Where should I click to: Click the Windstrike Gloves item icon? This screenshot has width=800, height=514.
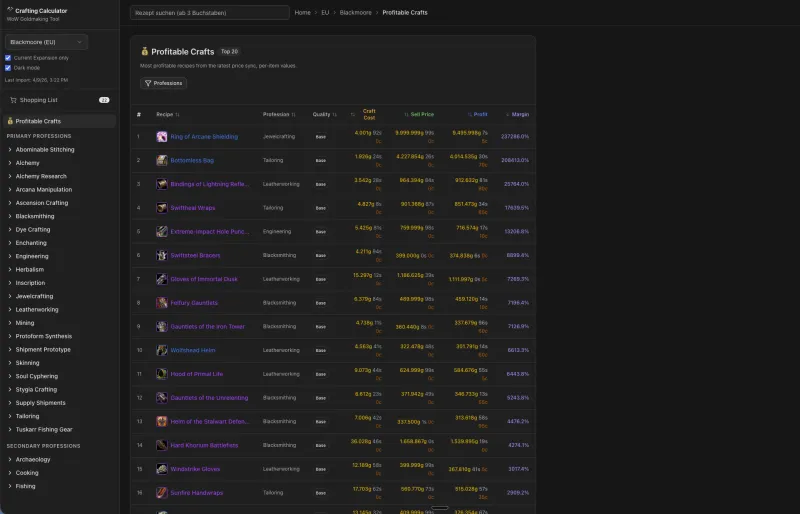[162, 469]
